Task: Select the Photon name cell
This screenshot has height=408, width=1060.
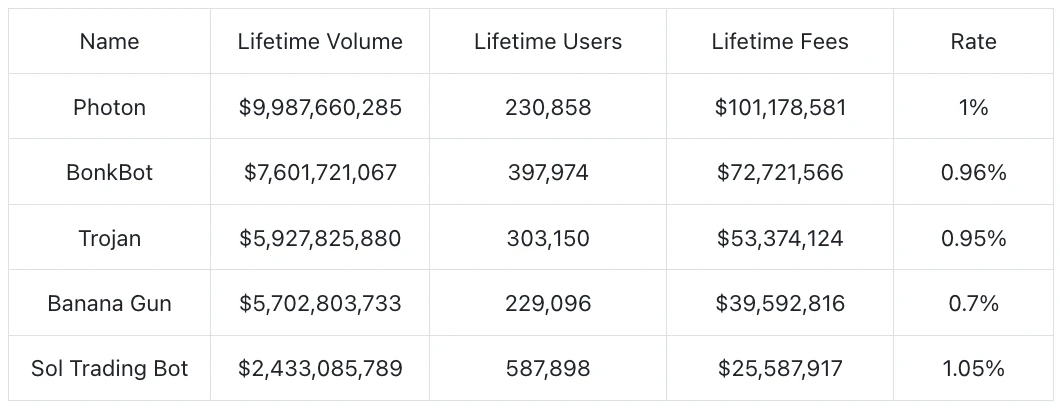Action: (109, 107)
